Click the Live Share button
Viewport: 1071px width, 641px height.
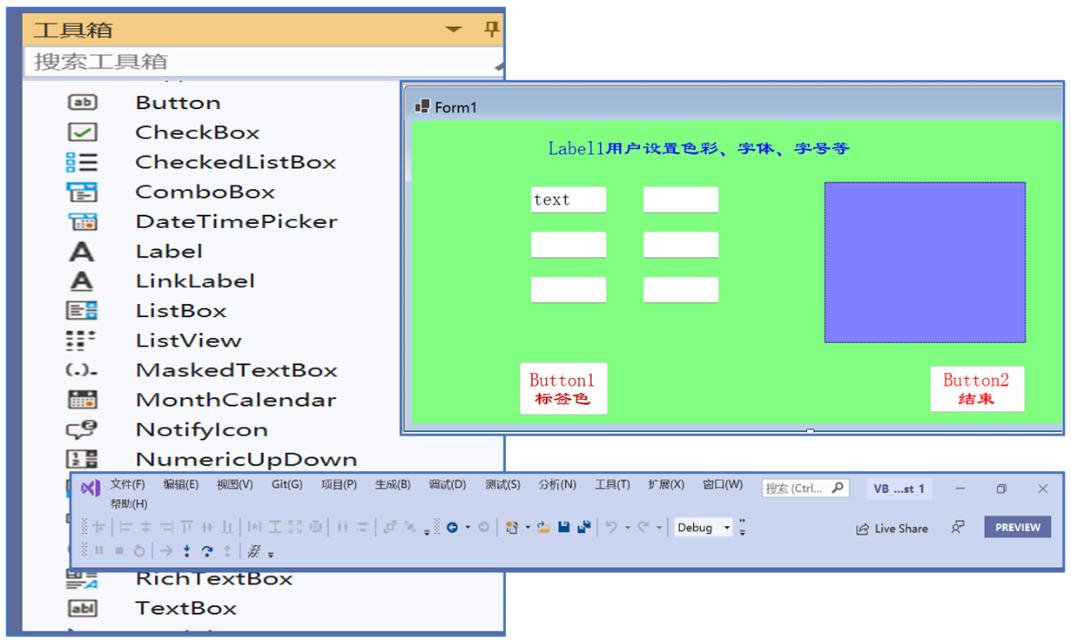(892, 528)
